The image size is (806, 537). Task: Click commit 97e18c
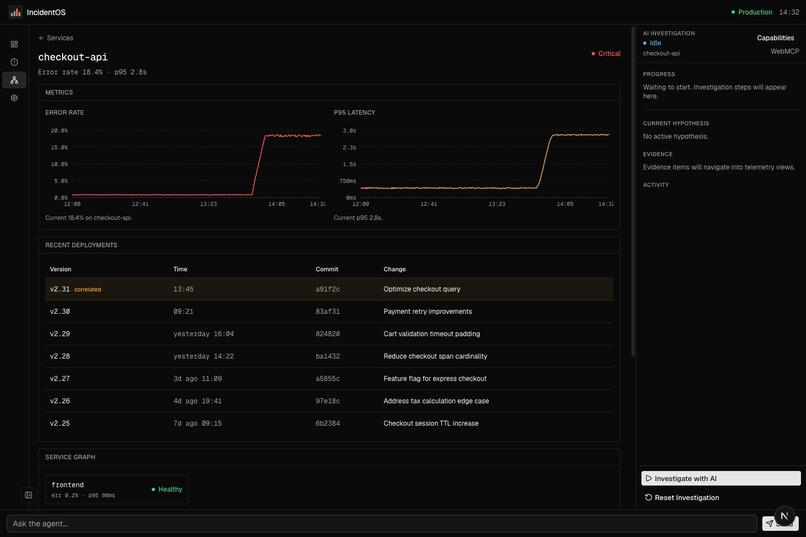[328, 401]
